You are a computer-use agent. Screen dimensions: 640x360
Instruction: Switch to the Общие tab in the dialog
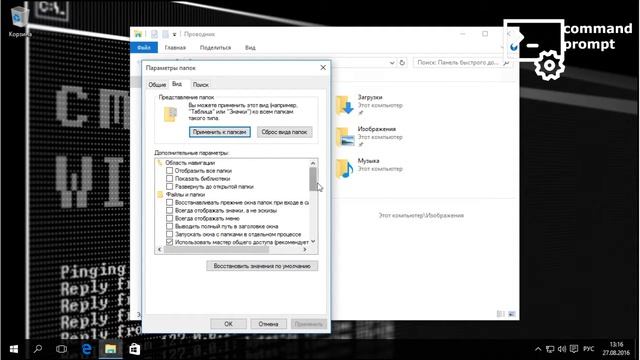point(157,84)
